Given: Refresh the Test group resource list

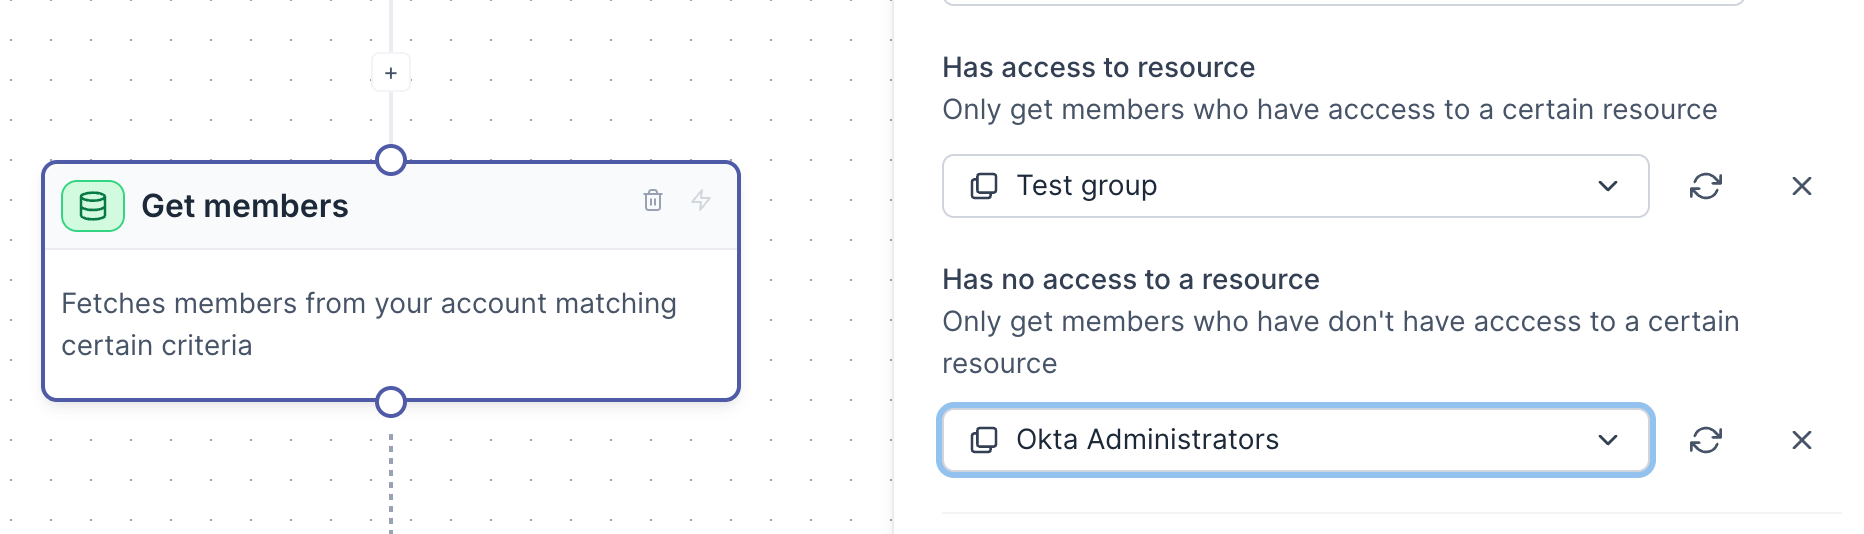Looking at the screenshot, I should click(1705, 186).
